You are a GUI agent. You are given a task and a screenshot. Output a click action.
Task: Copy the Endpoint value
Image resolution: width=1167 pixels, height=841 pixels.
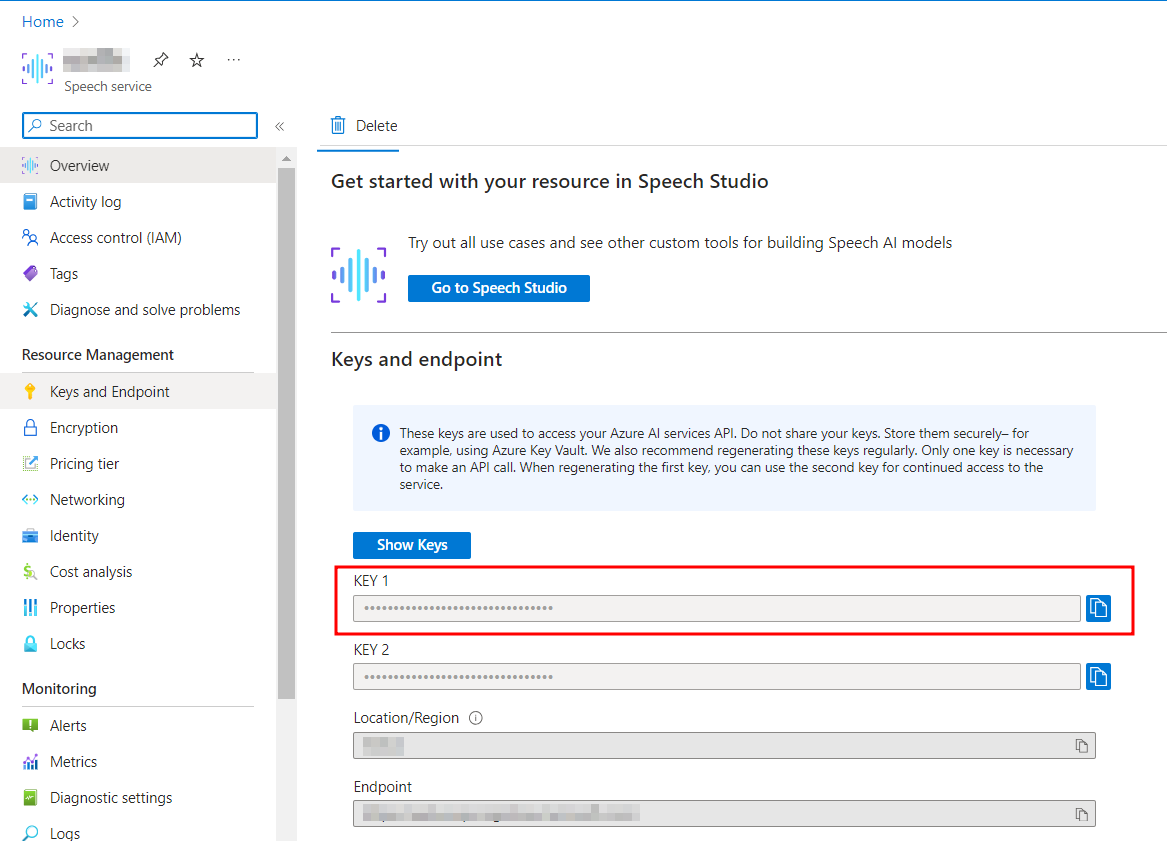click(1081, 814)
